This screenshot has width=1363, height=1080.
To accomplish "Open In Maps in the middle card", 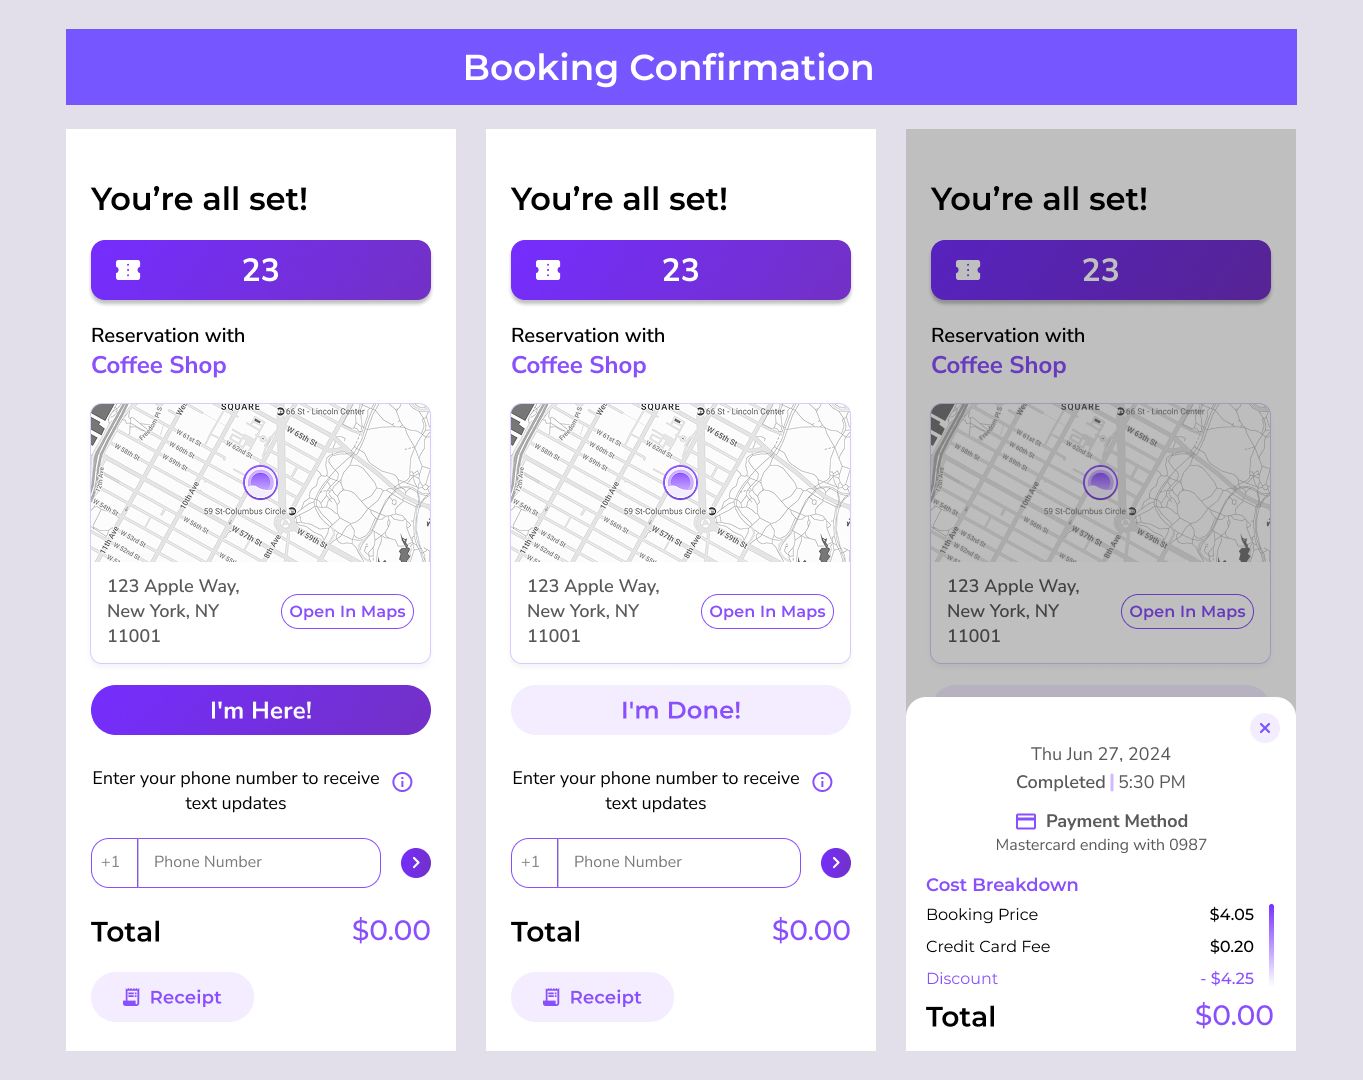I will coord(767,612).
